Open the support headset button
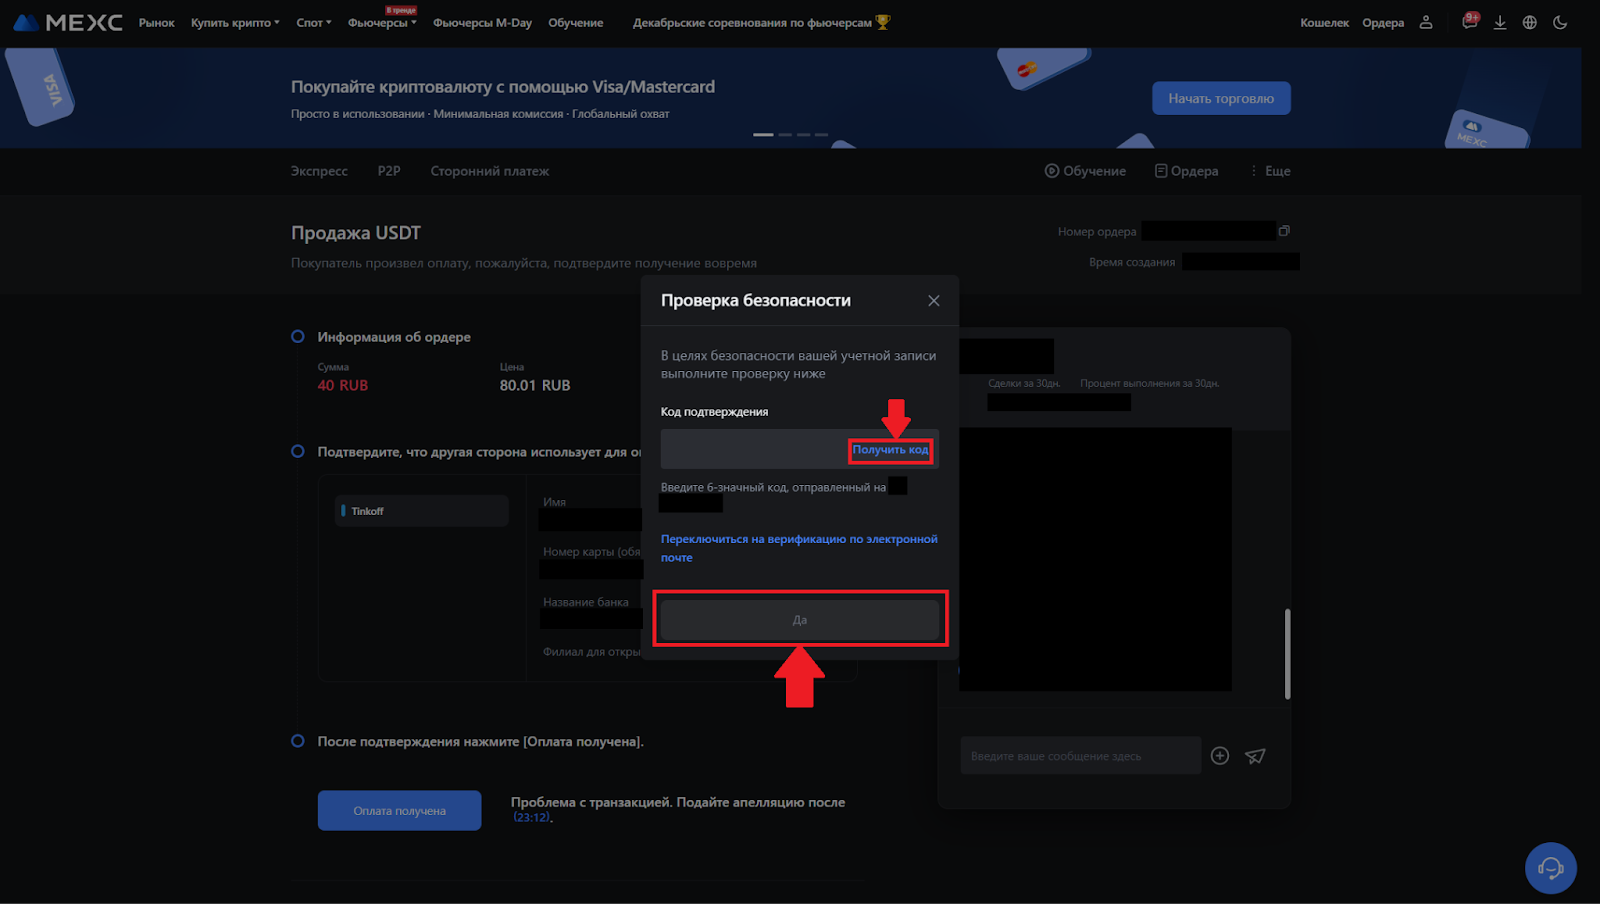 pos(1551,868)
